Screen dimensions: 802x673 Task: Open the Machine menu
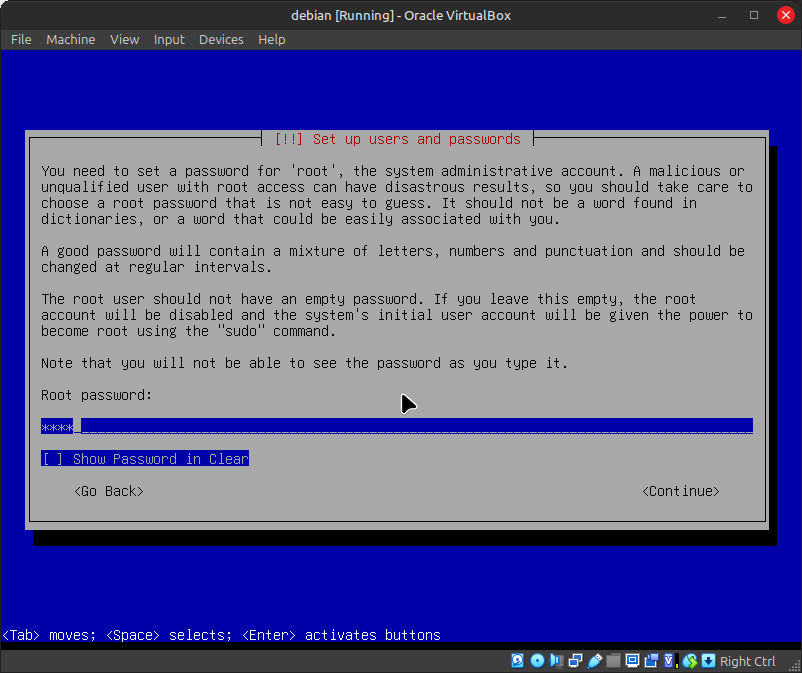click(x=71, y=40)
